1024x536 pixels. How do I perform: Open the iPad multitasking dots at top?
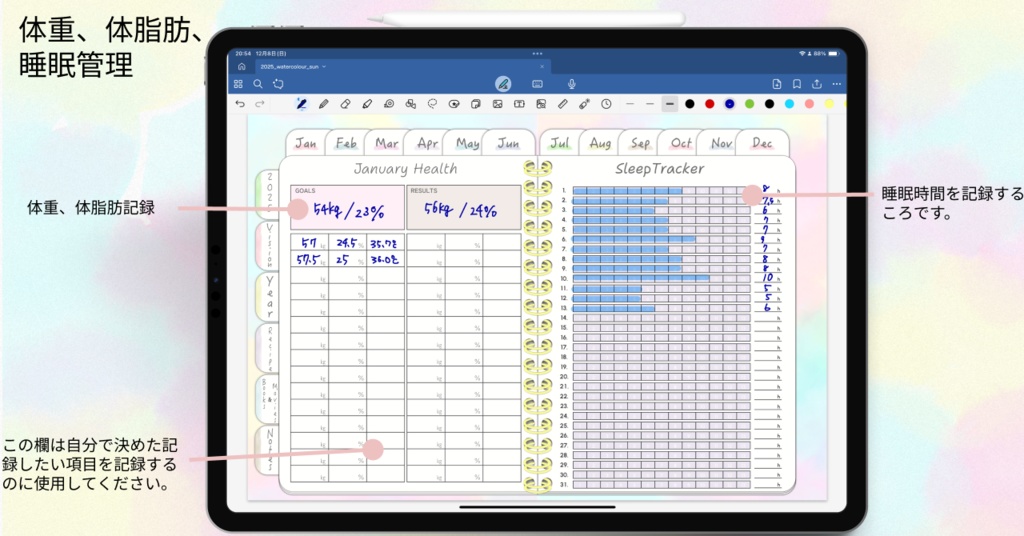click(537, 54)
